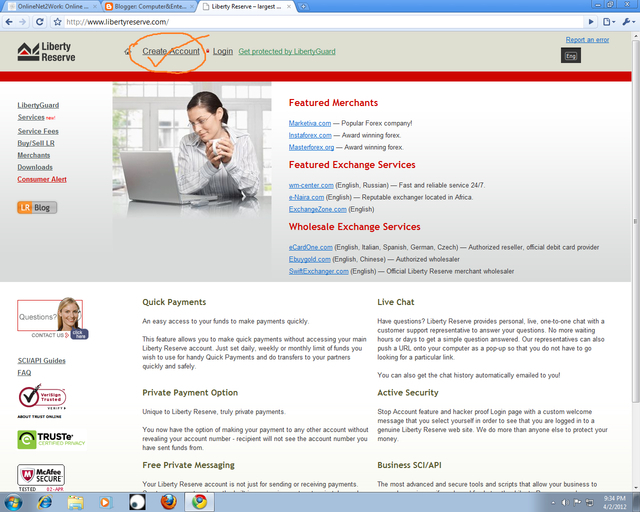
Task: Click the Action Center flag tray icon
Action: (577, 503)
